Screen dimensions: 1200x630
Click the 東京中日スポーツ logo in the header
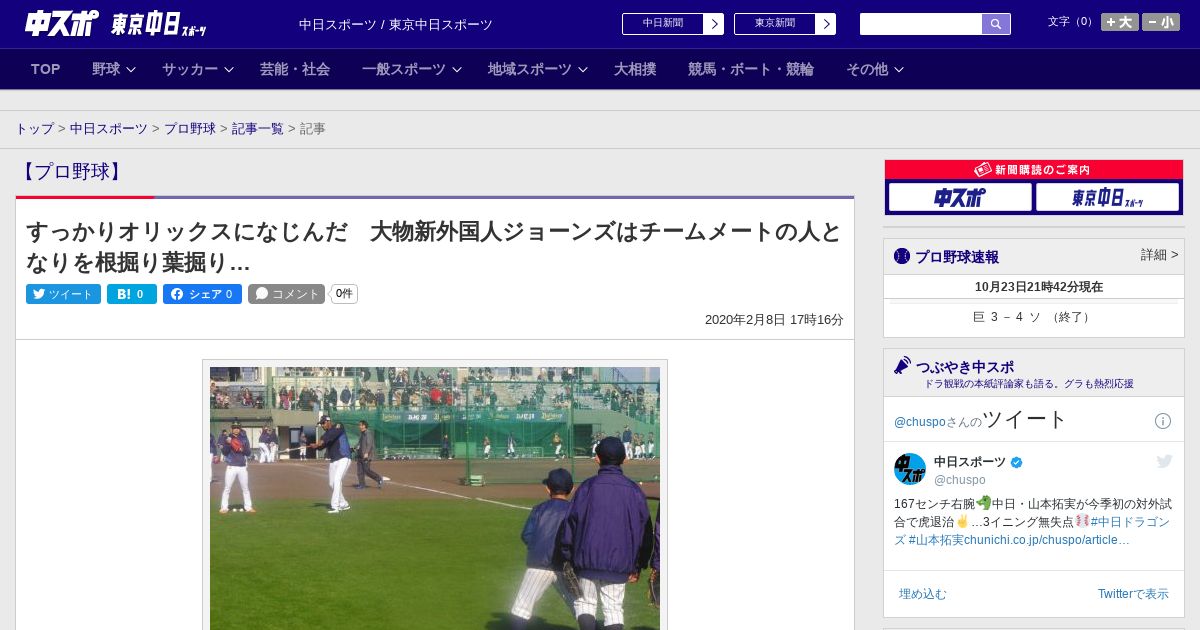click(159, 24)
